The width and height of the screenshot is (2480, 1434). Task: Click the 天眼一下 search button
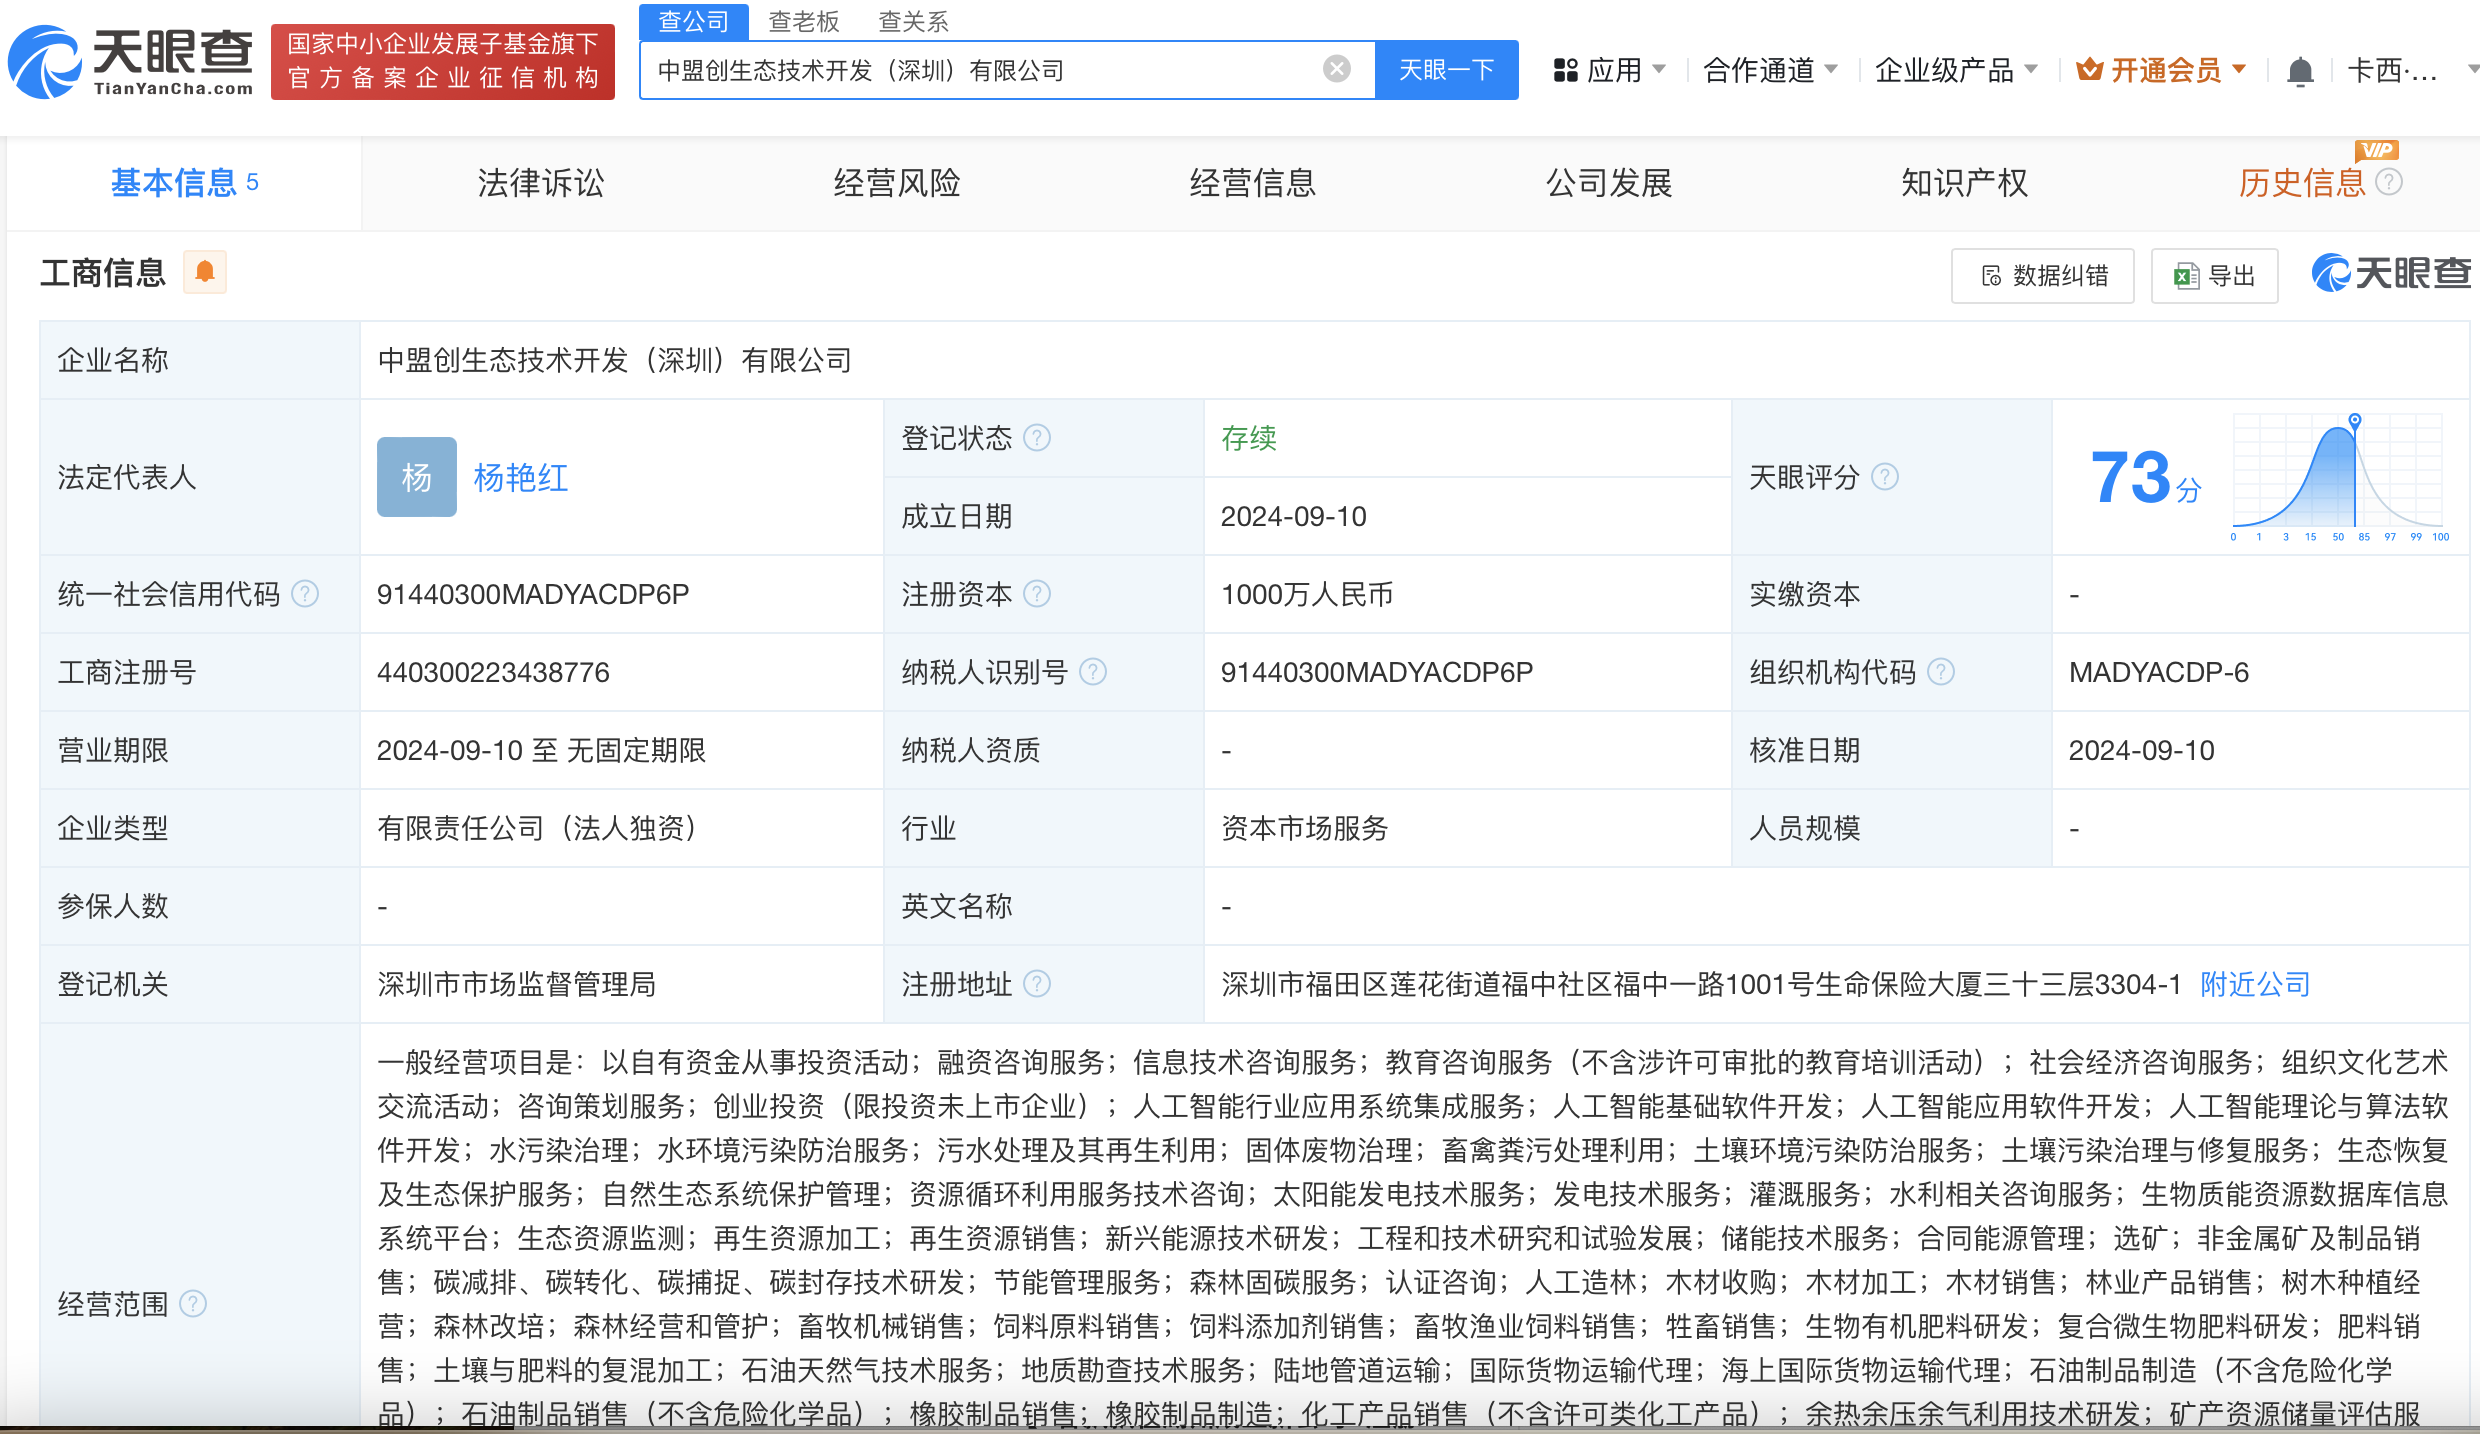1446,69
